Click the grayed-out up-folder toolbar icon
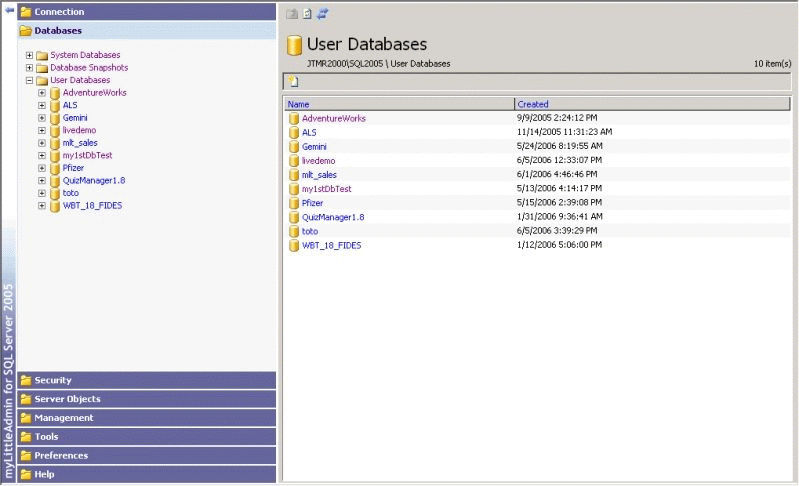The image size is (799, 486). pyautogui.click(x=291, y=14)
